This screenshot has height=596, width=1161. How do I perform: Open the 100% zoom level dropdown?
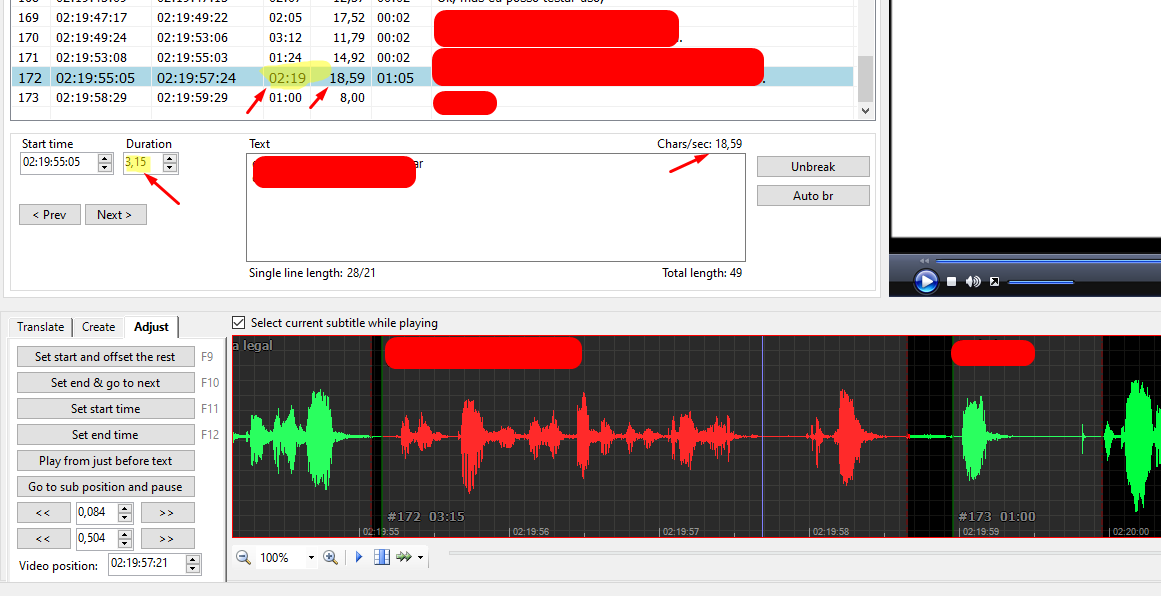tap(310, 556)
